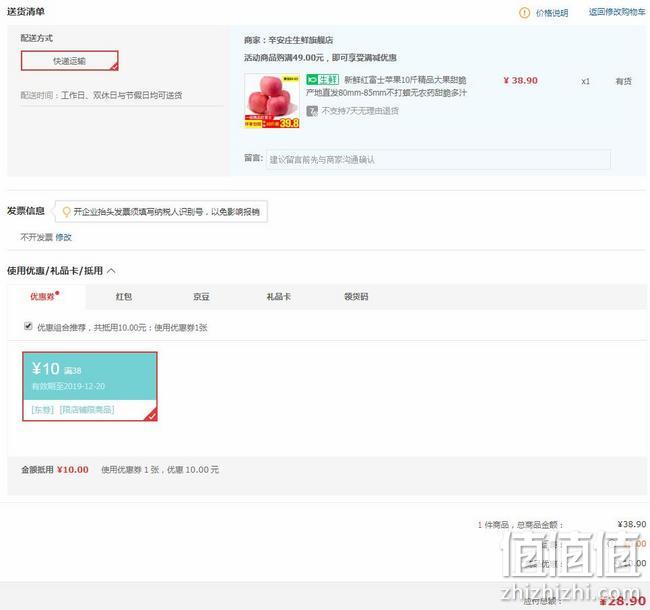Viewport: 650px width, 610px height.
Task: Switch to the 京豆 tab
Action: (201, 297)
